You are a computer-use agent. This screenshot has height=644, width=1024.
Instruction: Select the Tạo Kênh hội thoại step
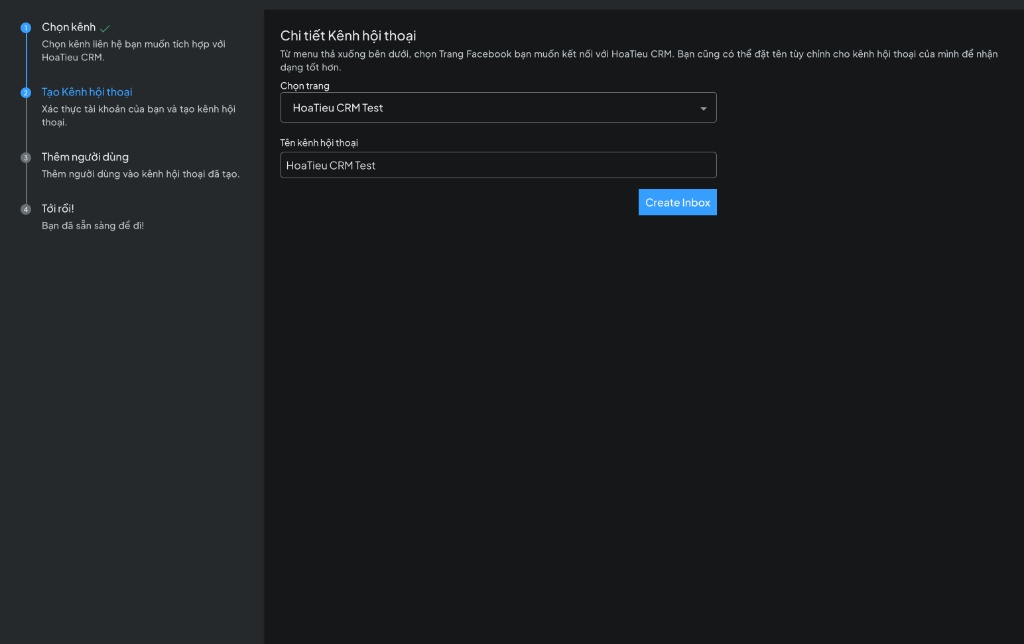coord(86,92)
